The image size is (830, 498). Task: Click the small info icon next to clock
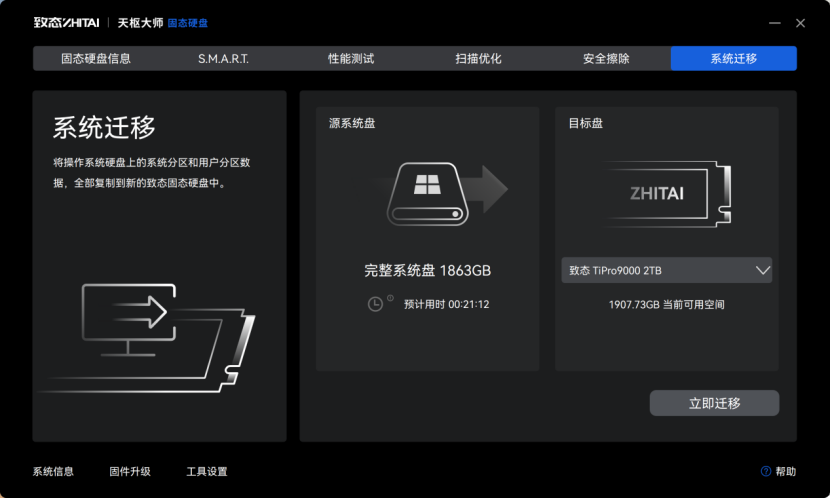tap(390, 298)
